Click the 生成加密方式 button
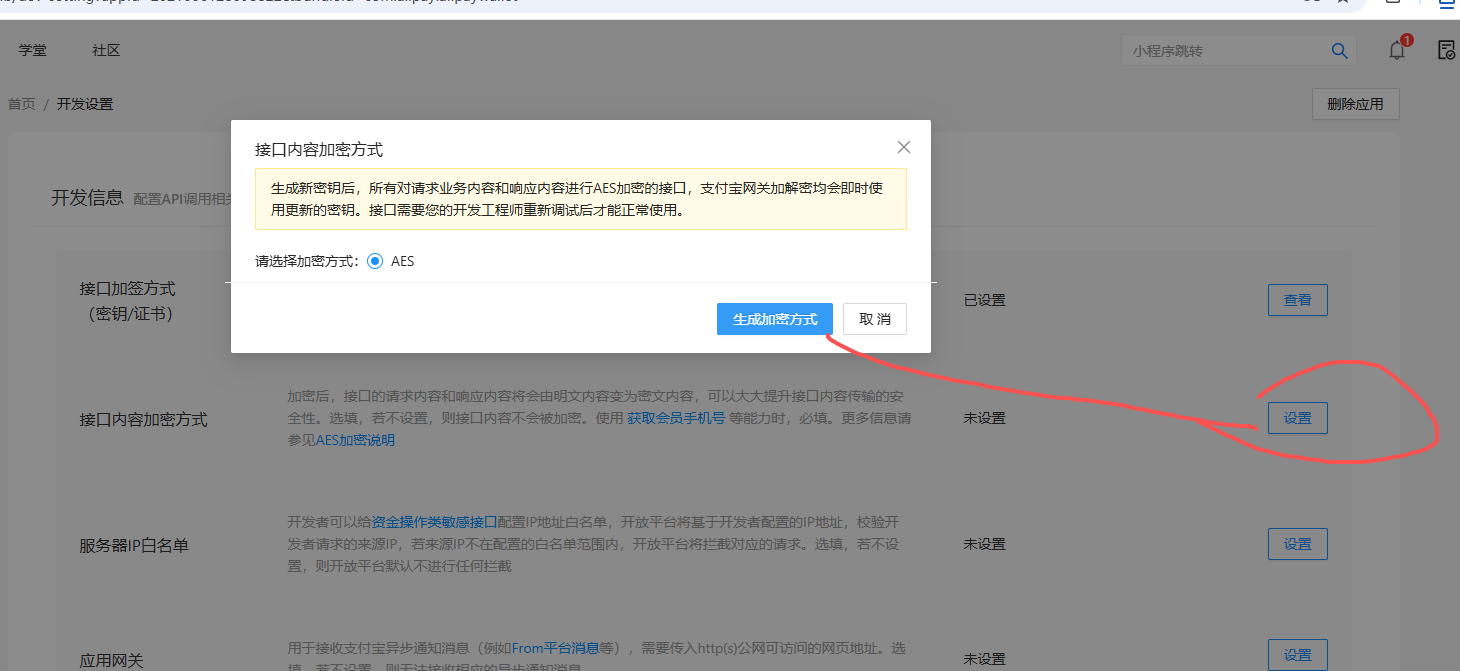The image size is (1460, 671). [x=774, y=319]
